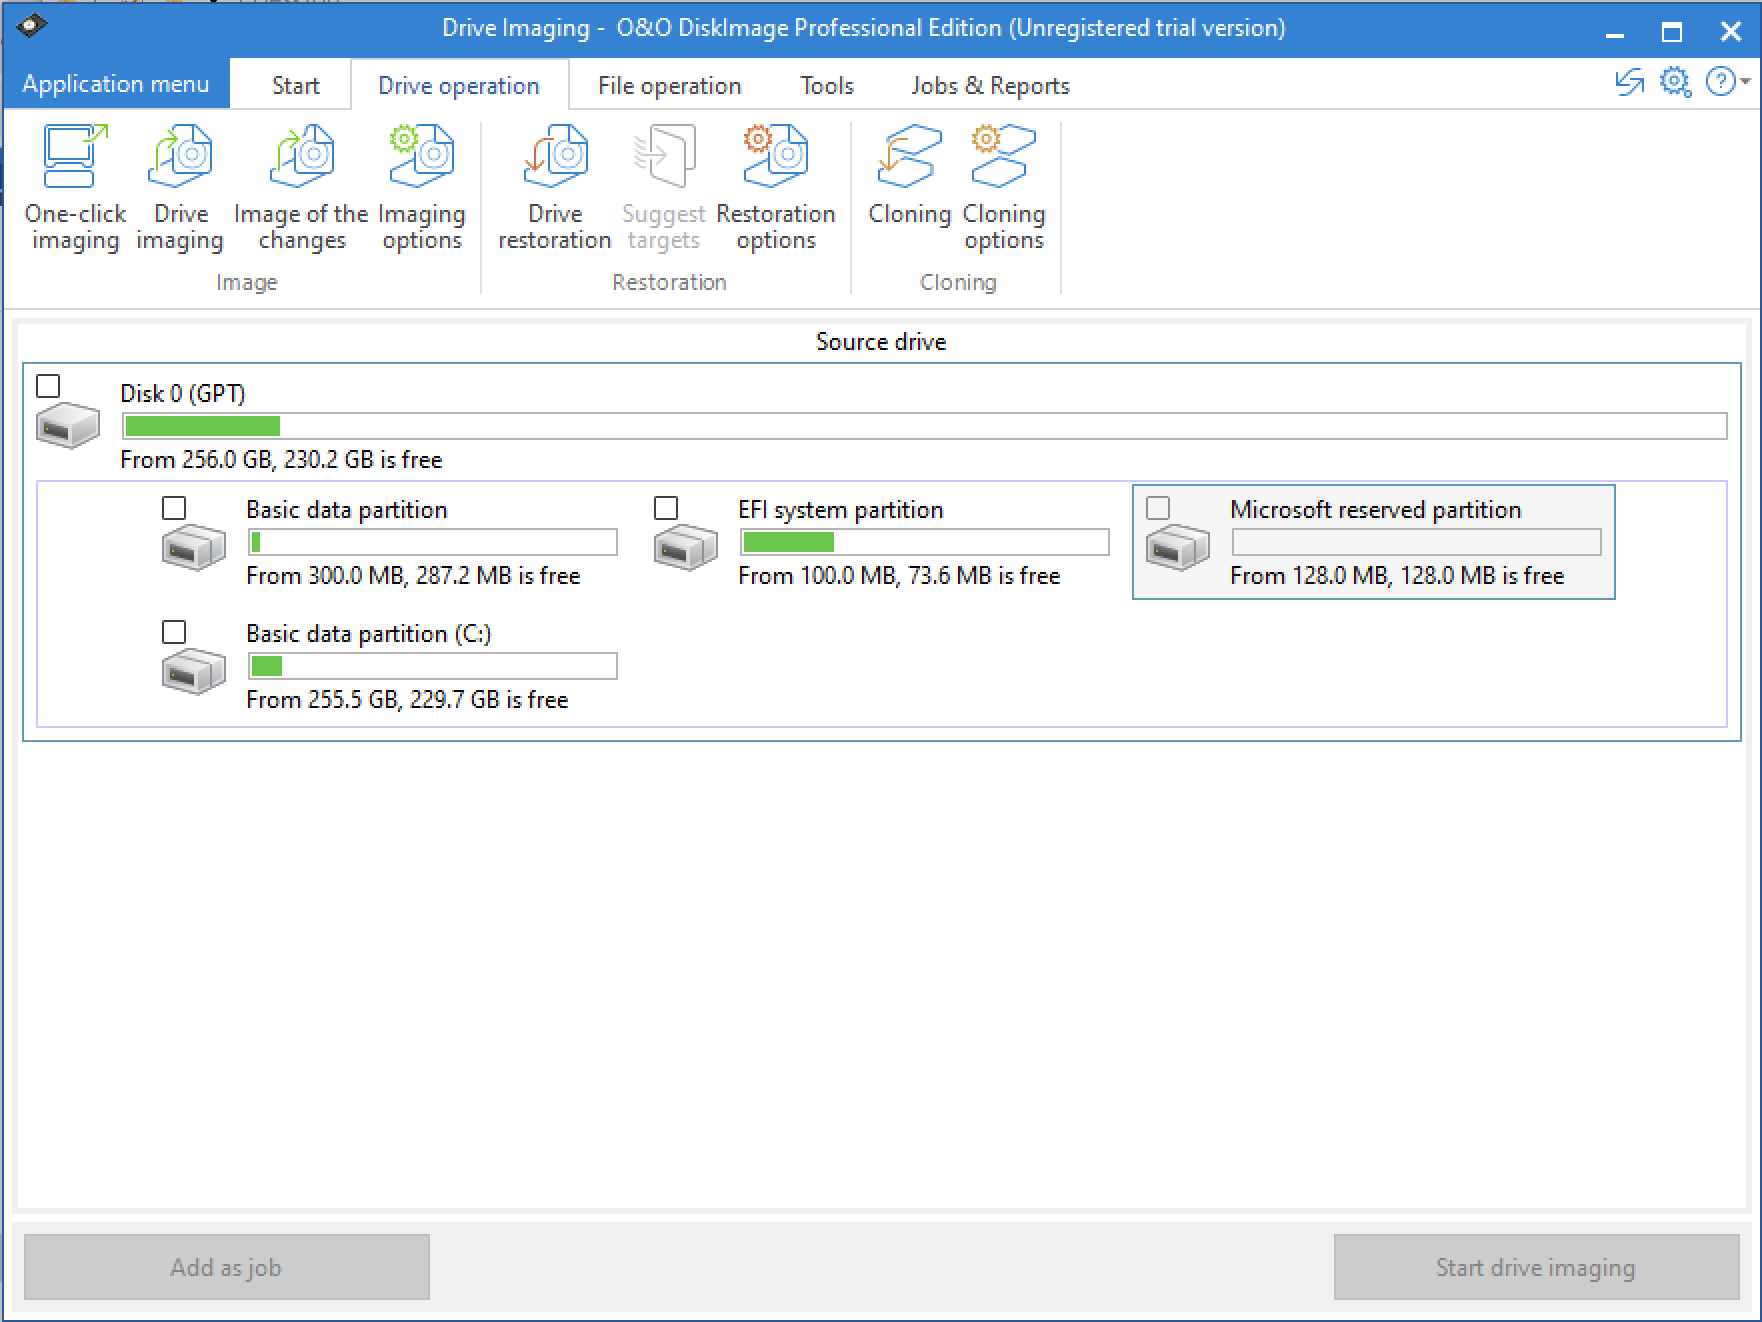Select the Disk 0 drive icon
This screenshot has width=1762, height=1322.
68,426
